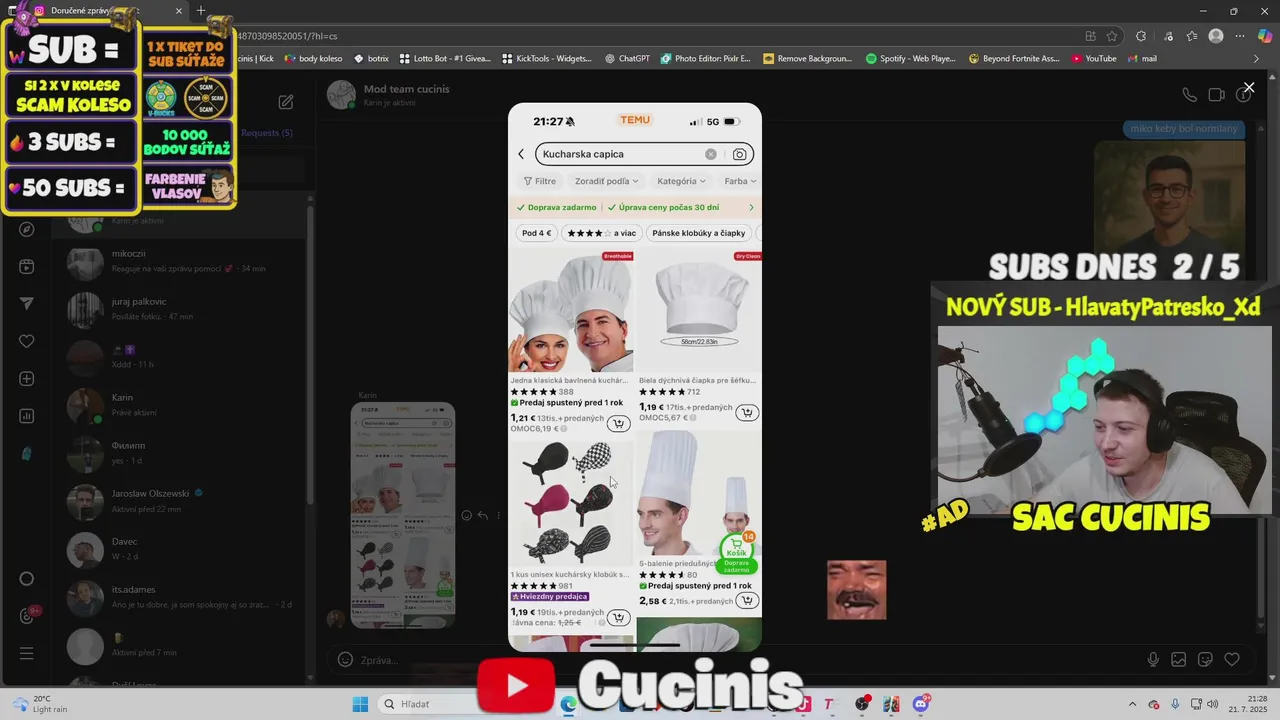Click the browser favorites star icon
The height and width of the screenshot is (720, 1280).
click(x=1111, y=36)
